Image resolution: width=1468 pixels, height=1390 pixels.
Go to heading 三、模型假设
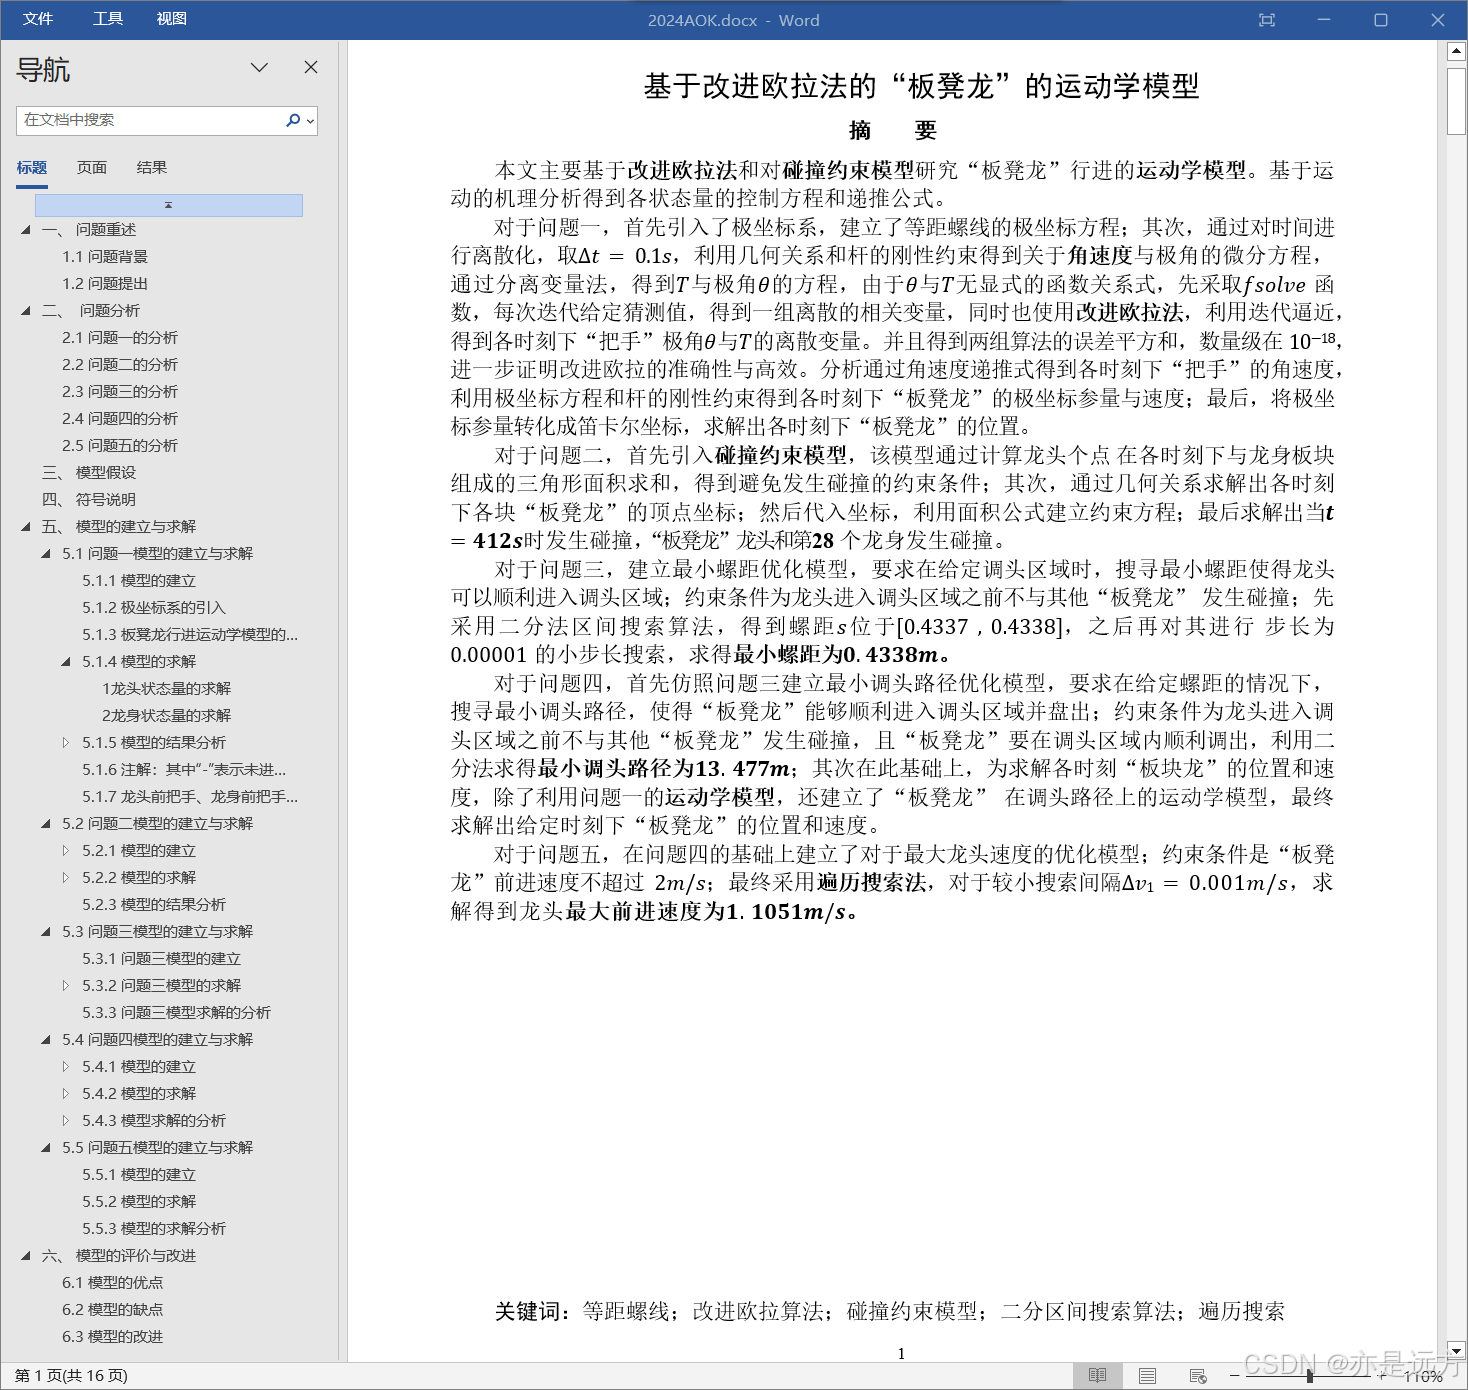[x=89, y=473]
